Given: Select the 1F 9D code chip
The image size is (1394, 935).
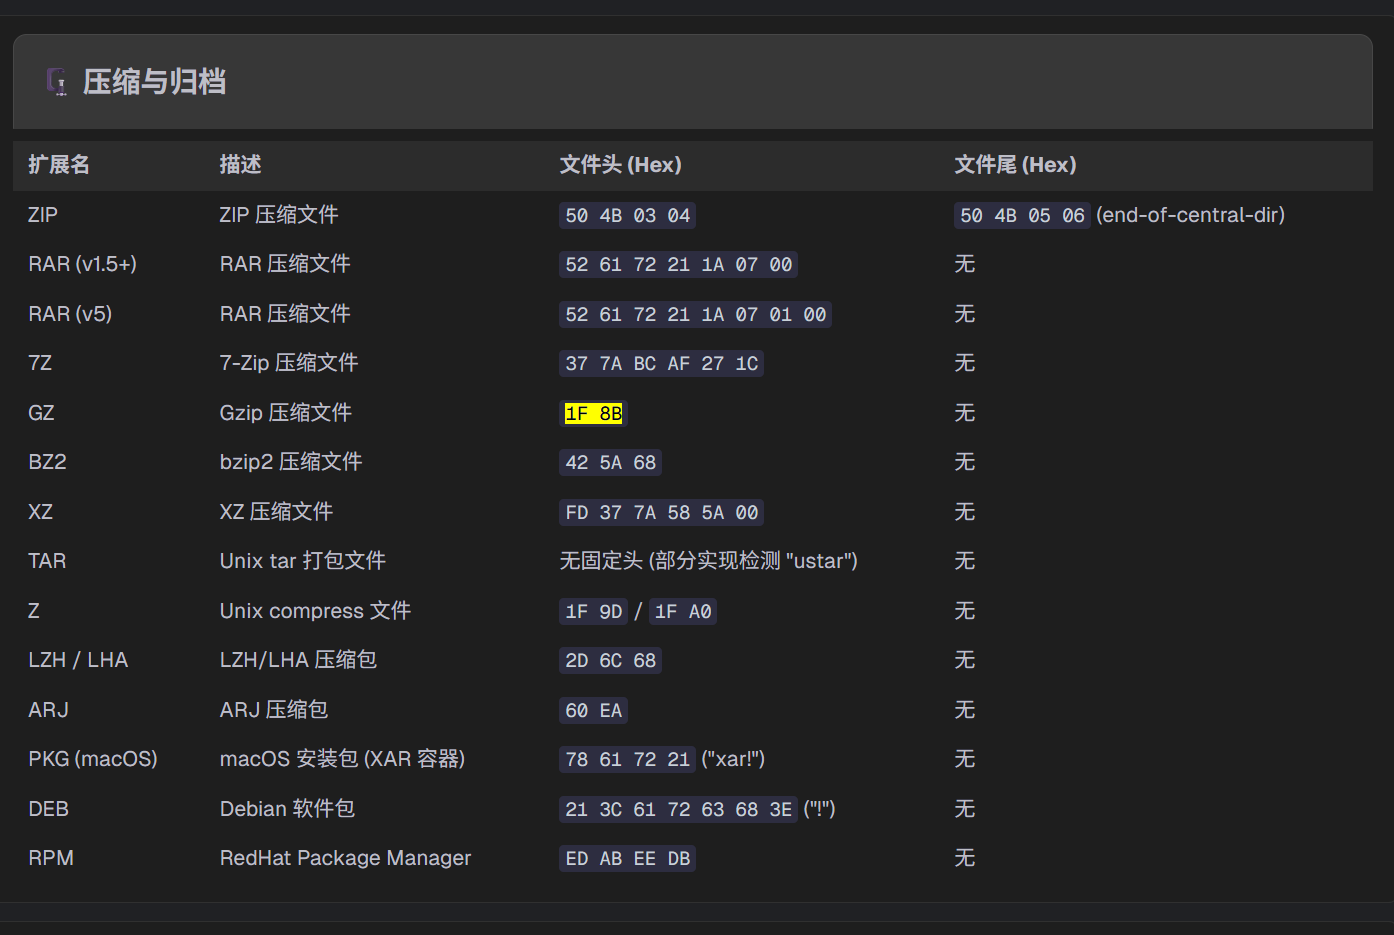Looking at the screenshot, I should tap(593, 612).
